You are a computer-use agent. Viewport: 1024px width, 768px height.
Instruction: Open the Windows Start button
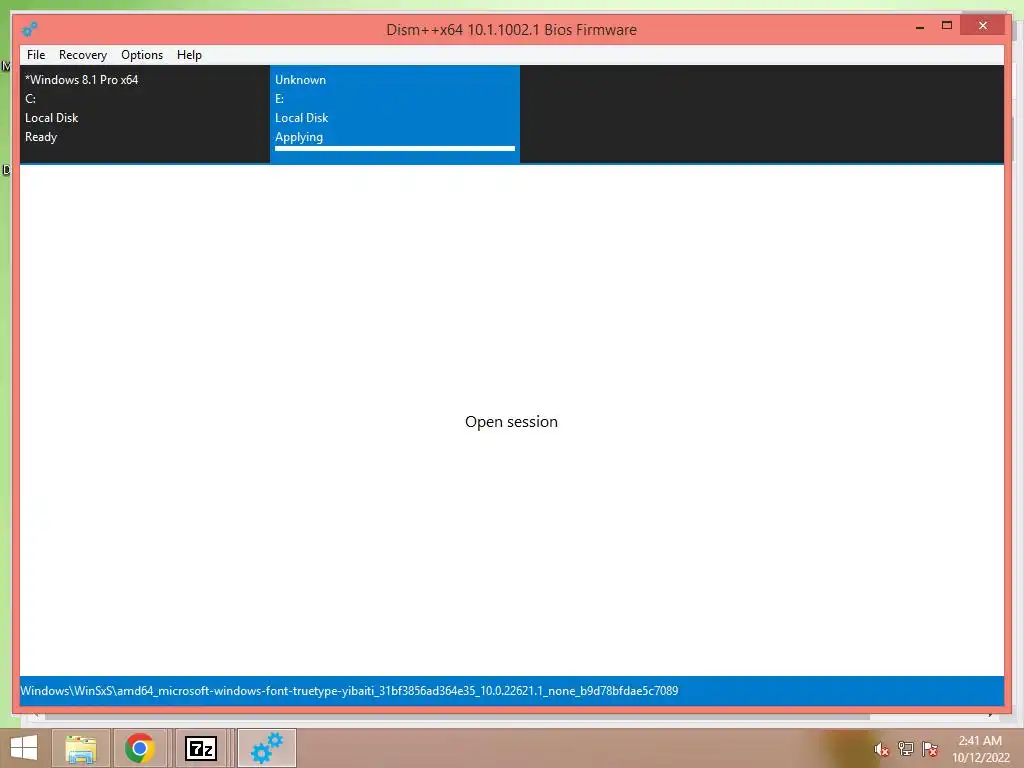pos(24,748)
